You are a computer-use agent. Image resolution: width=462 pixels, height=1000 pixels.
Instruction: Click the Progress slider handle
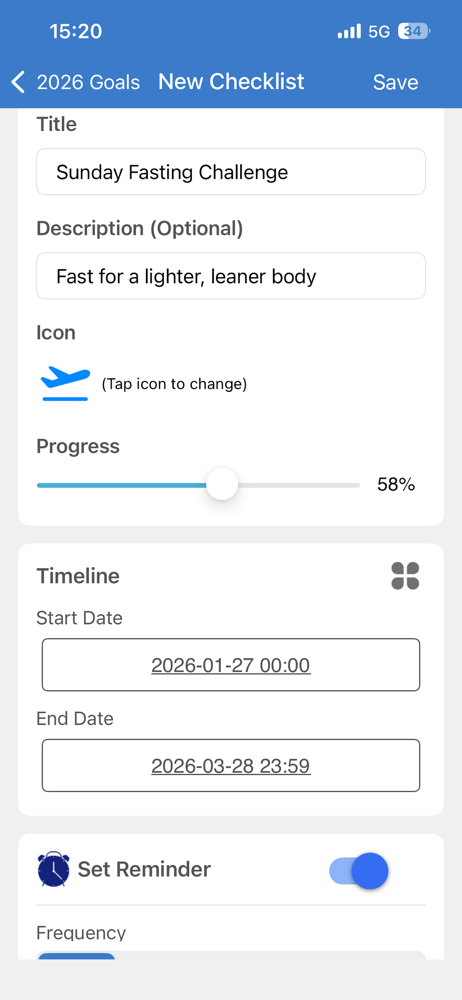[x=222, y=485]
